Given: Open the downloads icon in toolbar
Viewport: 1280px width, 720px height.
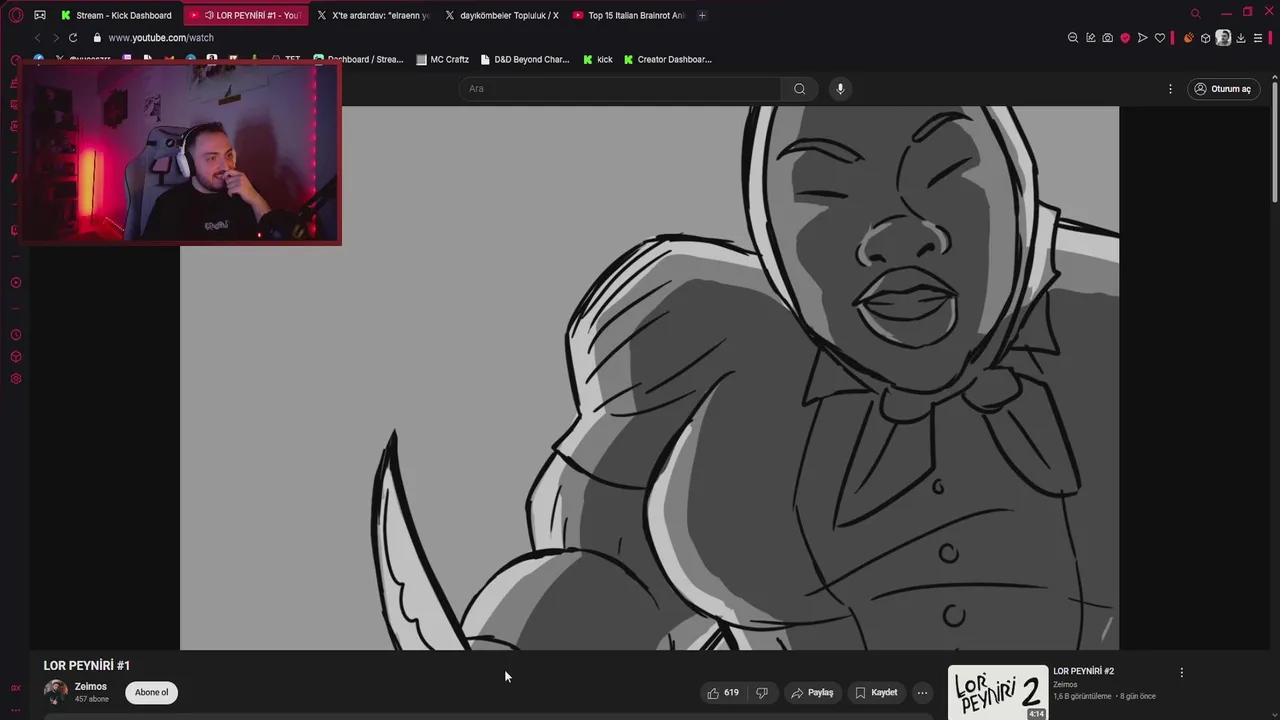Looking at the screenshot, I should 1241,38.
